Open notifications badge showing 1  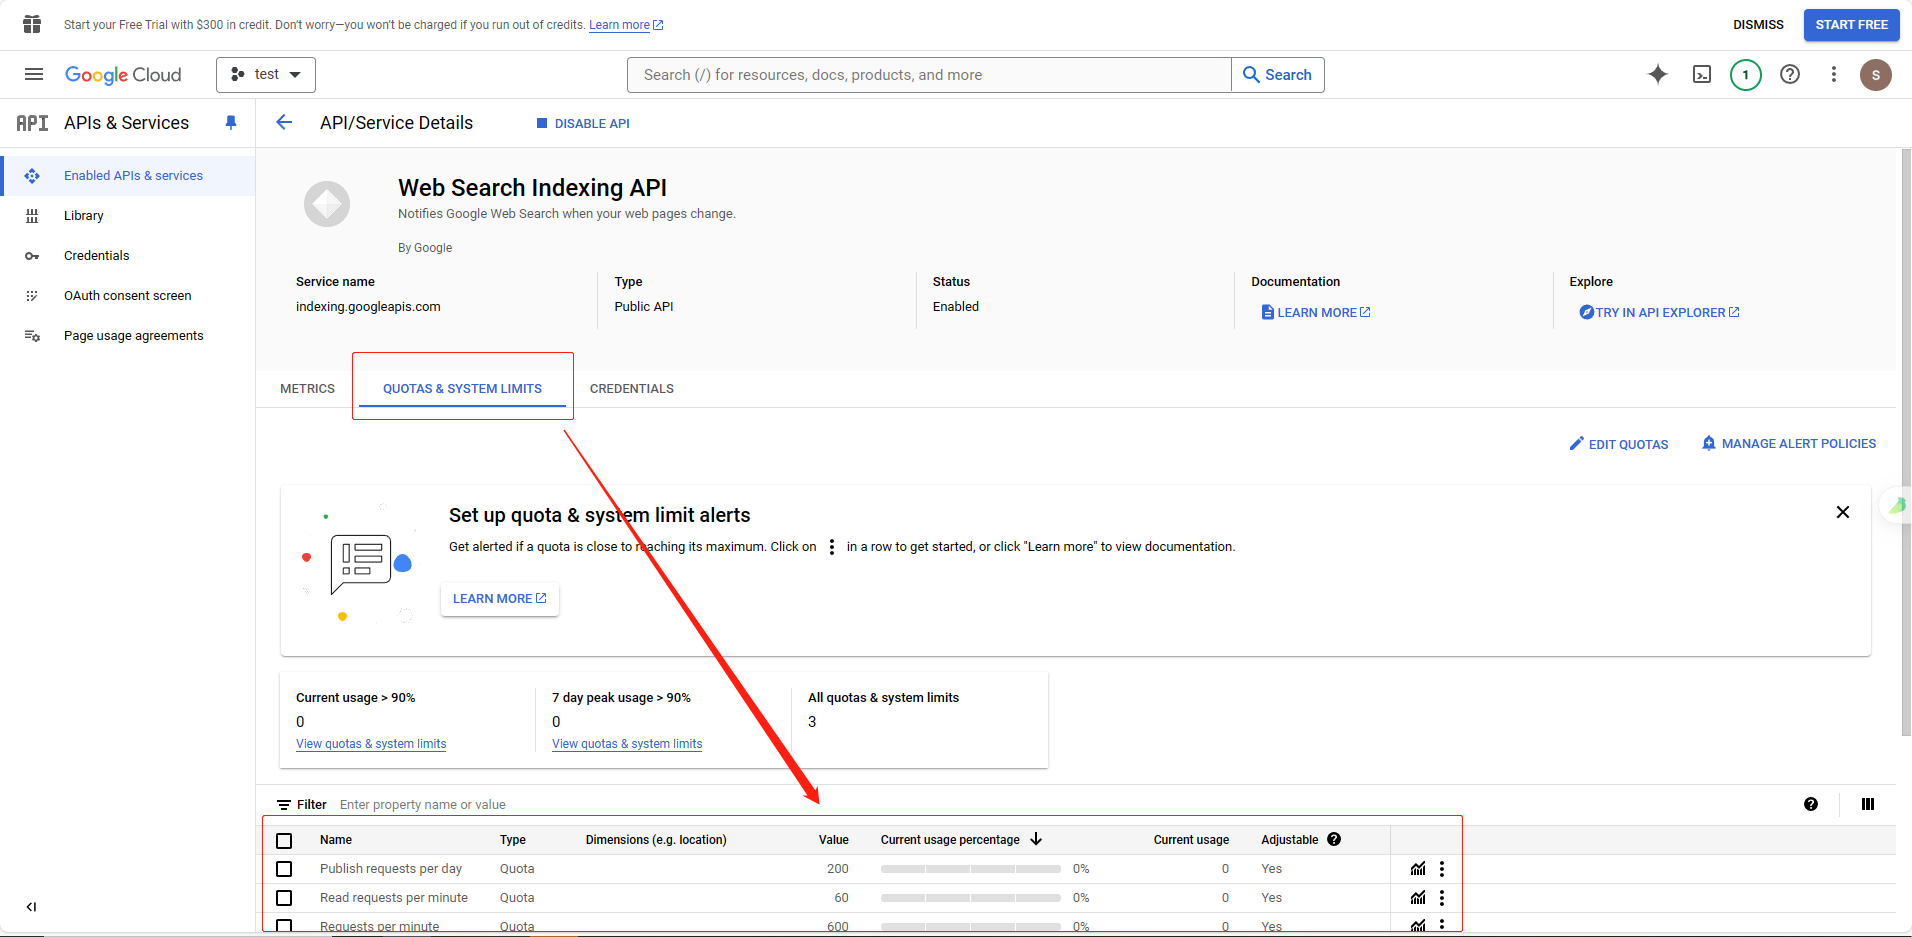tap(1745, 75)
